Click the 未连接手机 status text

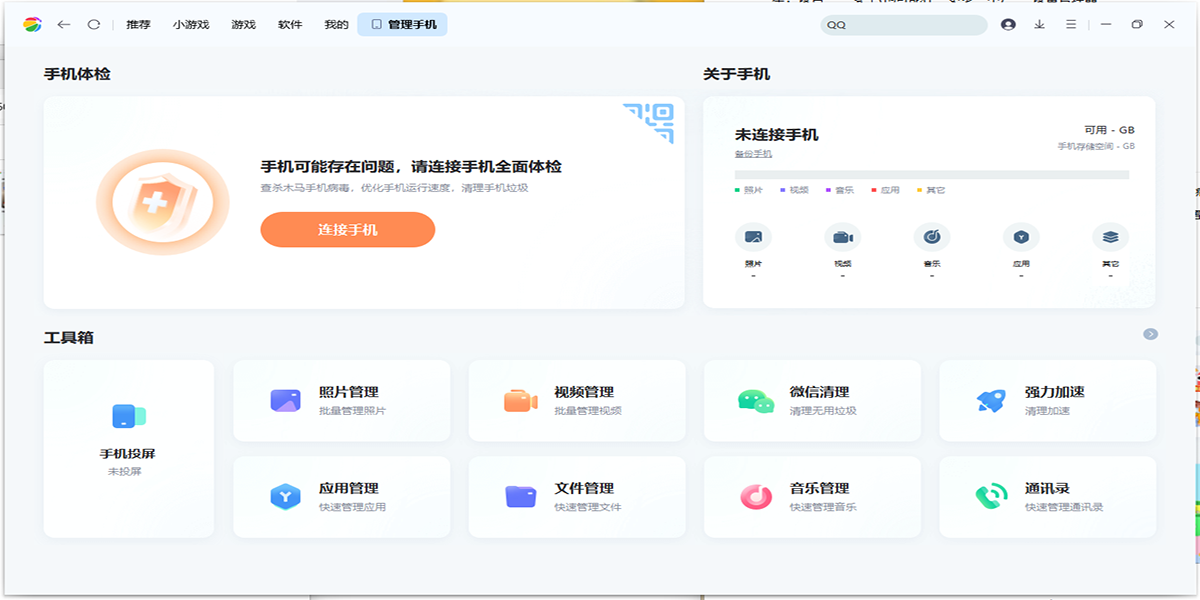(x=777, y=135)
